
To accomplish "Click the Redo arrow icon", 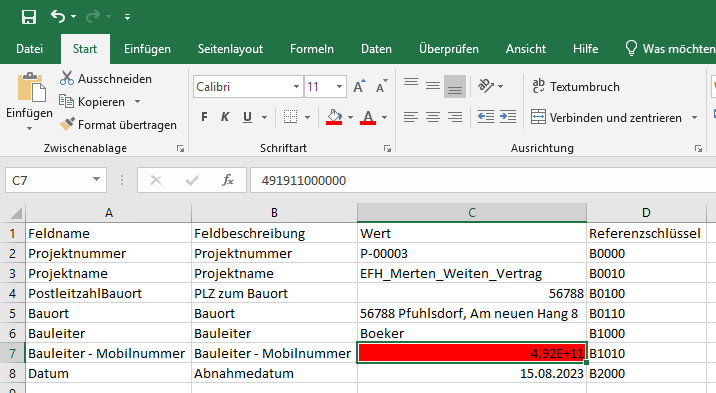I will 93,17.
